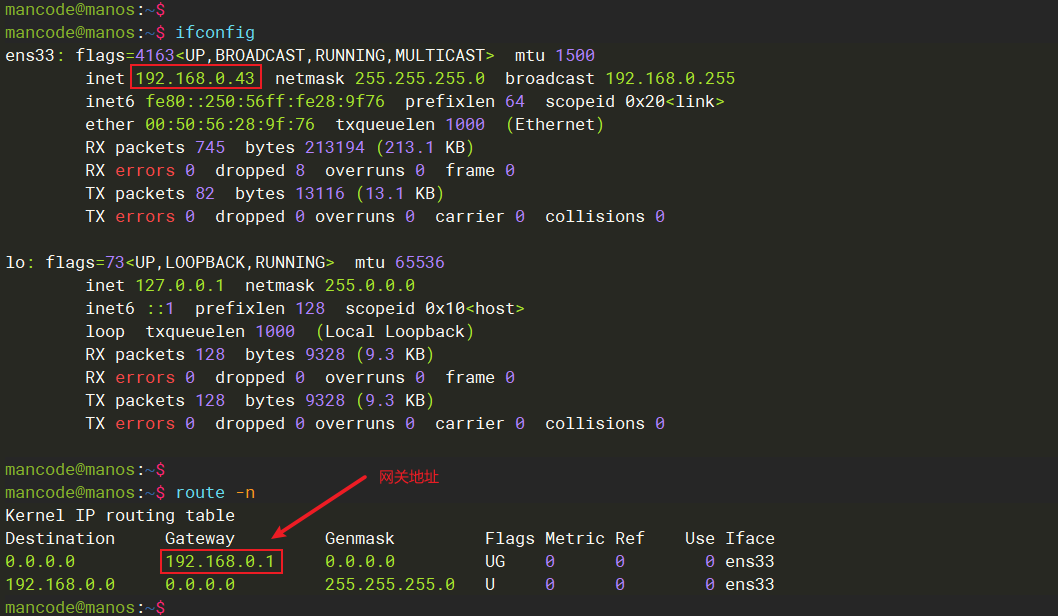This screenshot has width=1058, height=616.
Task: Click the Kernel IP routing table heading
Action: [x=120, y=515]
